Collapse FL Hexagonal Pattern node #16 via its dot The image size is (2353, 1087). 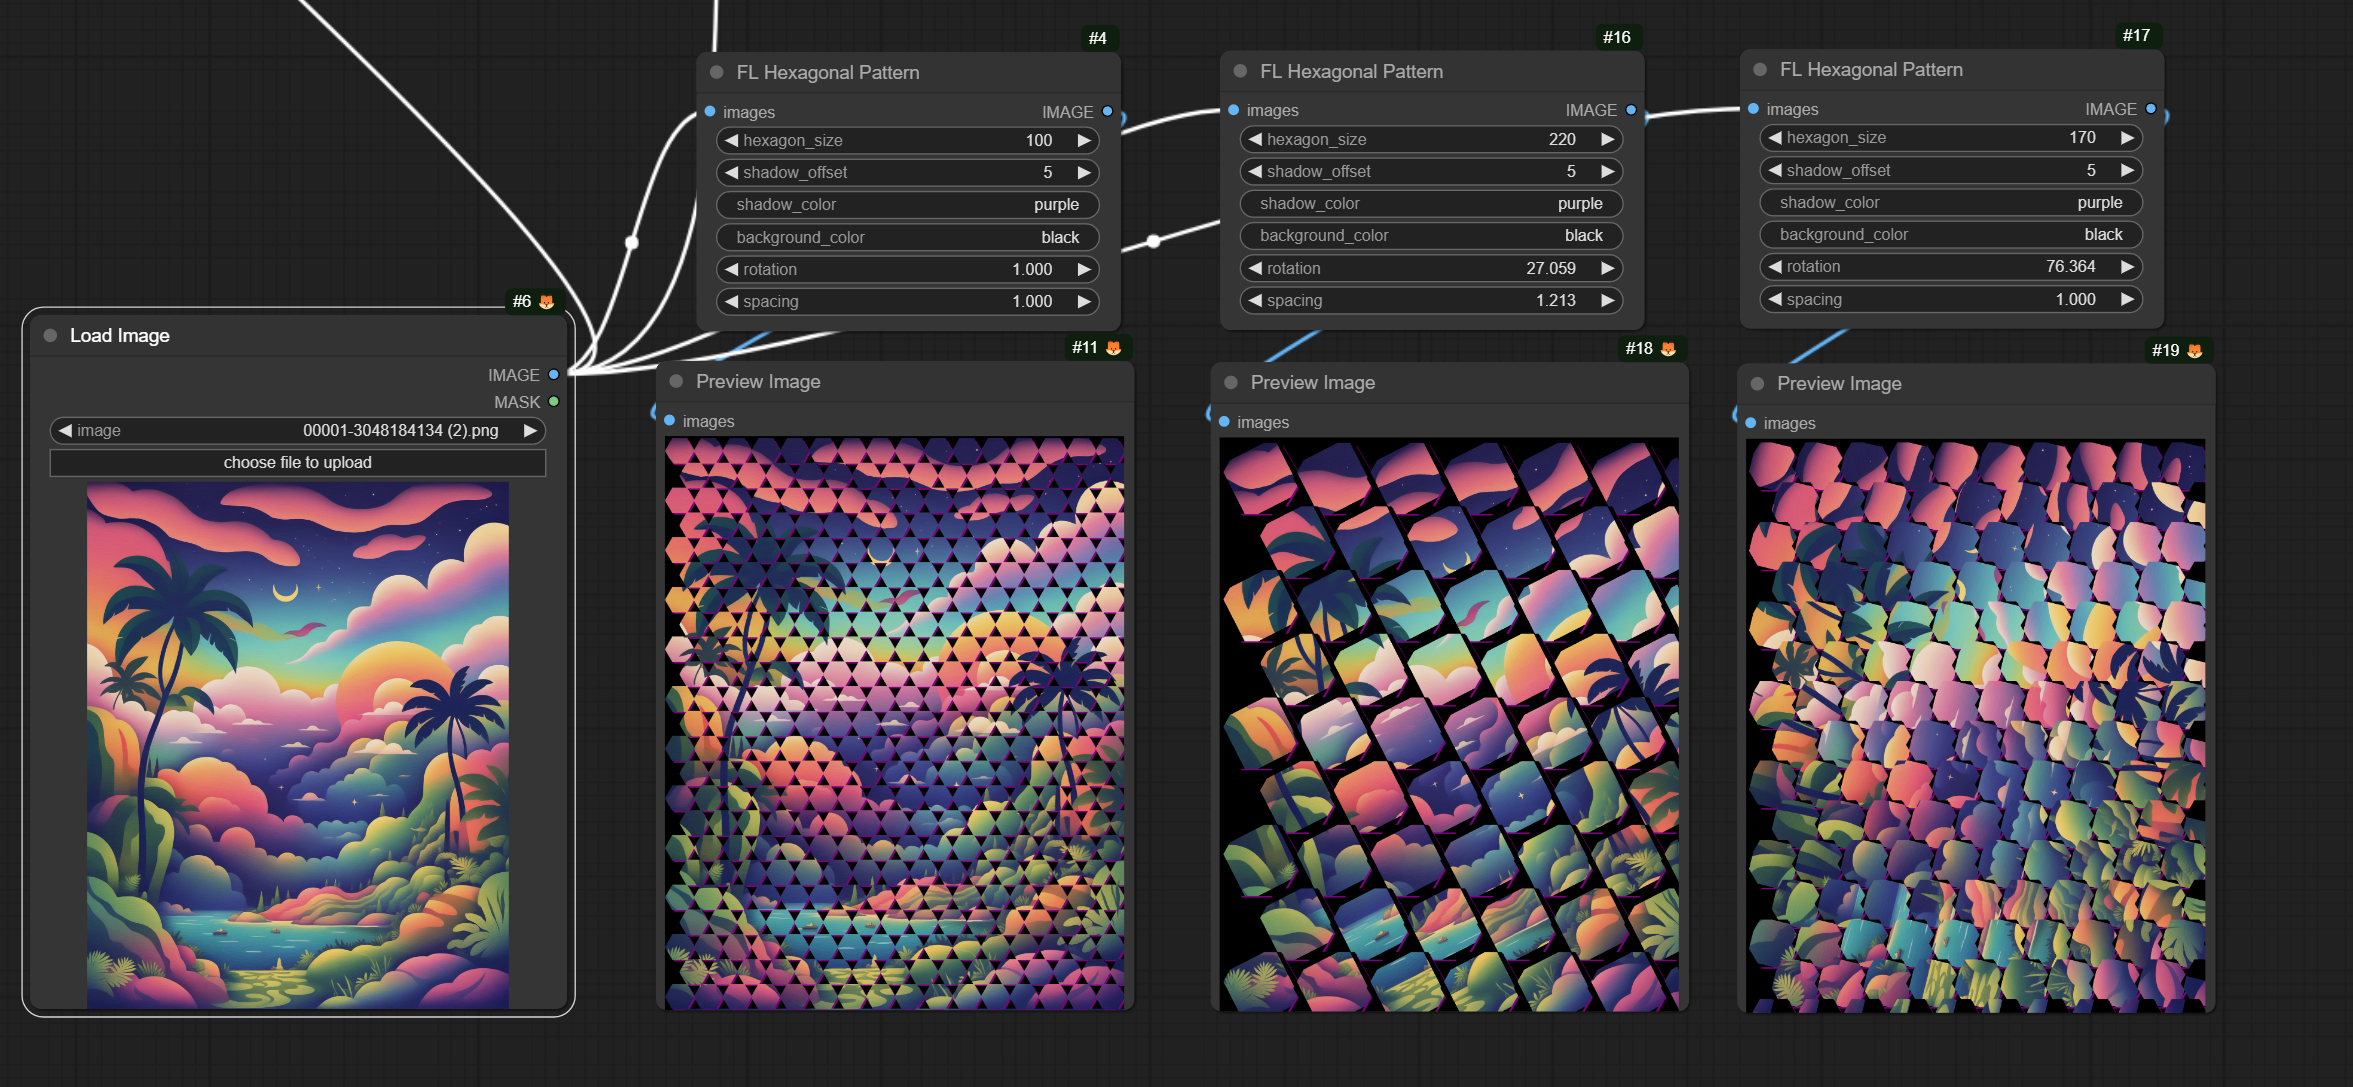[1240, 71]
